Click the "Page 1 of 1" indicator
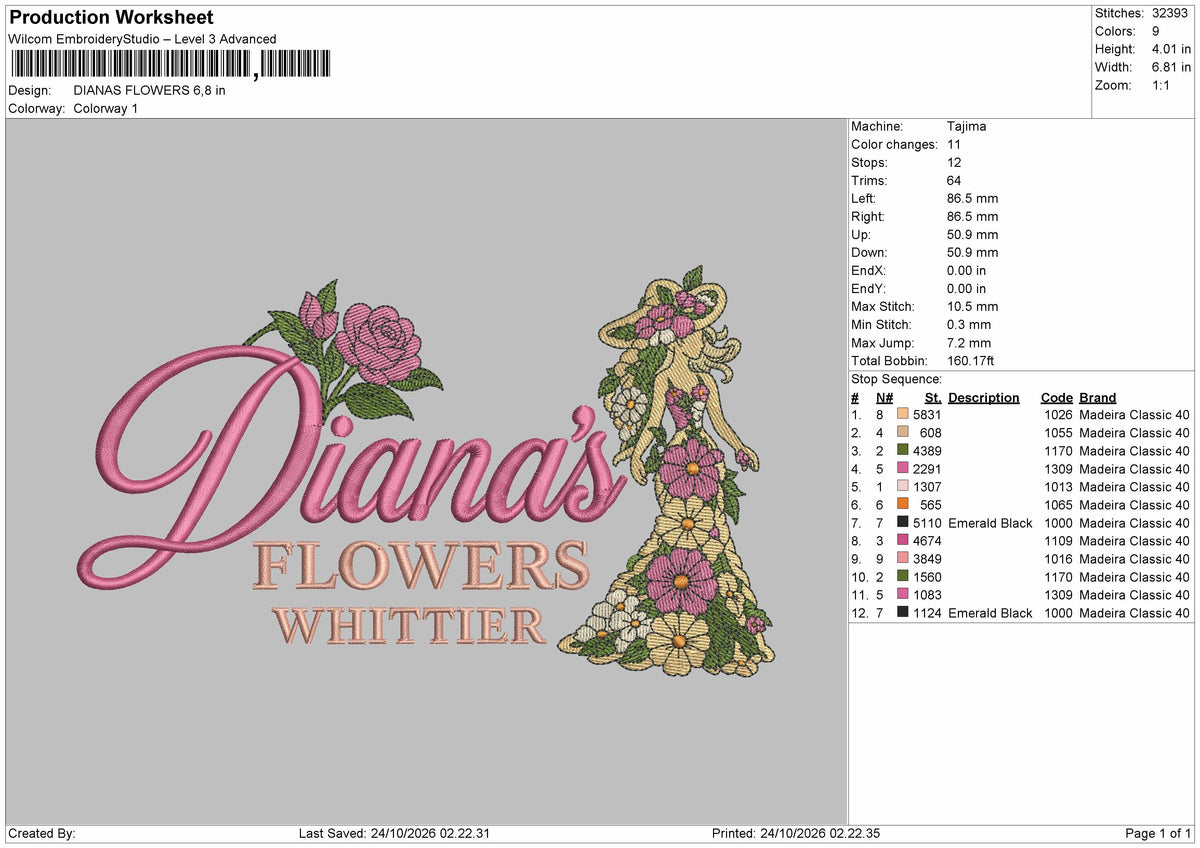The height and width of the screenshot is (848, 1200). tap(1158, 833)
